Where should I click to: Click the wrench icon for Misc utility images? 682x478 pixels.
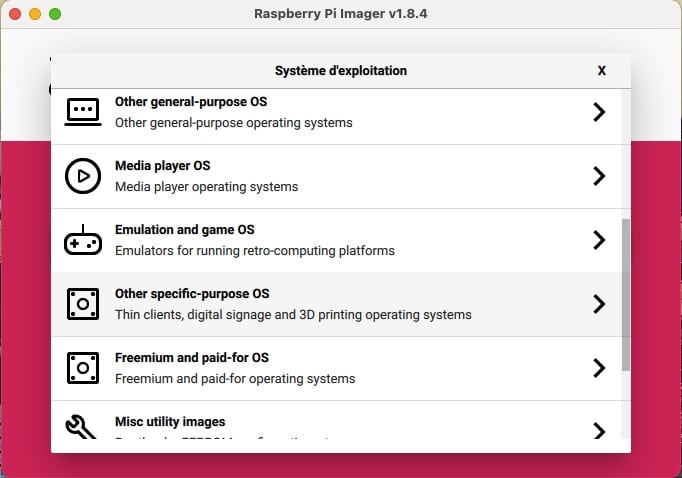[82, 428]
